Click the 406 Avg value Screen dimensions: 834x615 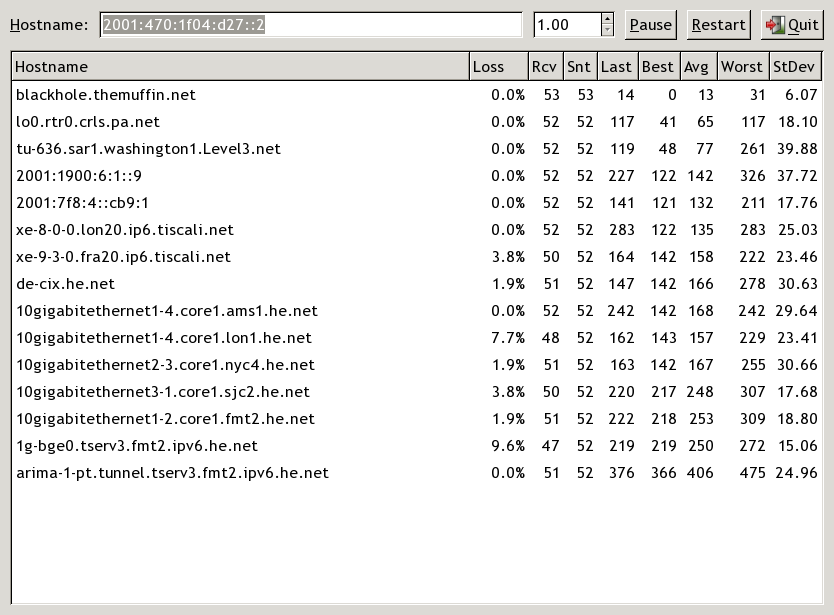click(700, 473)
